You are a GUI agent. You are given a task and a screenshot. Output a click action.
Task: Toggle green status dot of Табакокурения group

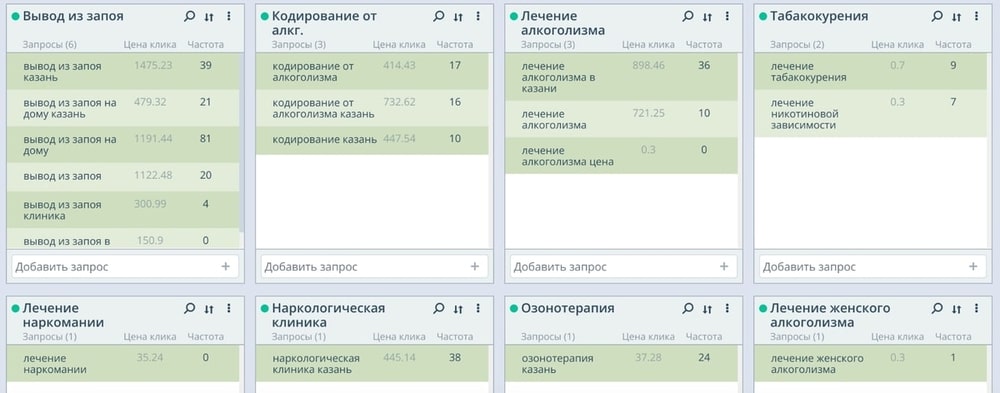click(763, 17)
